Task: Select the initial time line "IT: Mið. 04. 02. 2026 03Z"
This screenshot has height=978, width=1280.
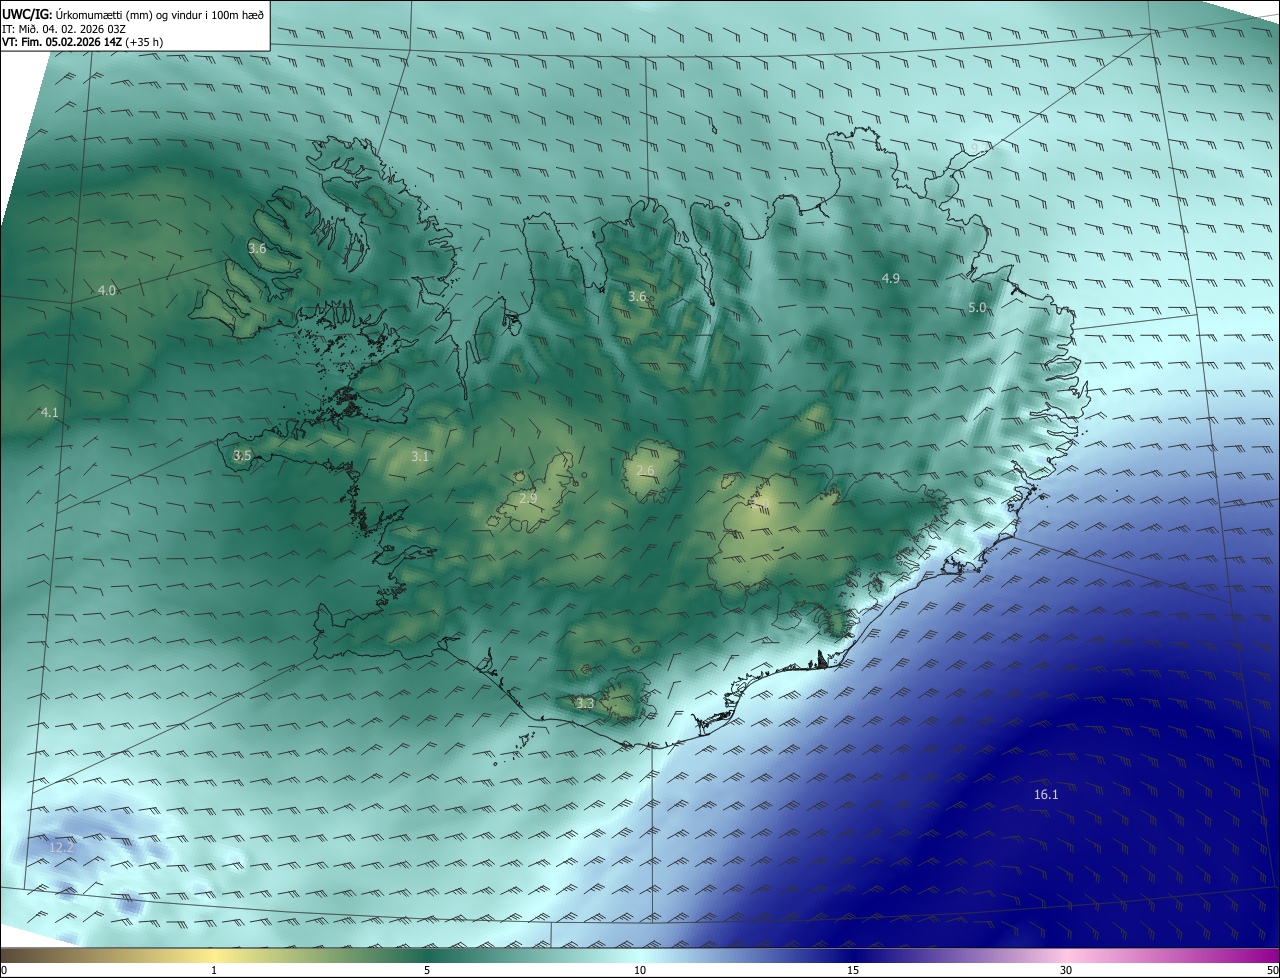Action: click(x=63, y=28)
